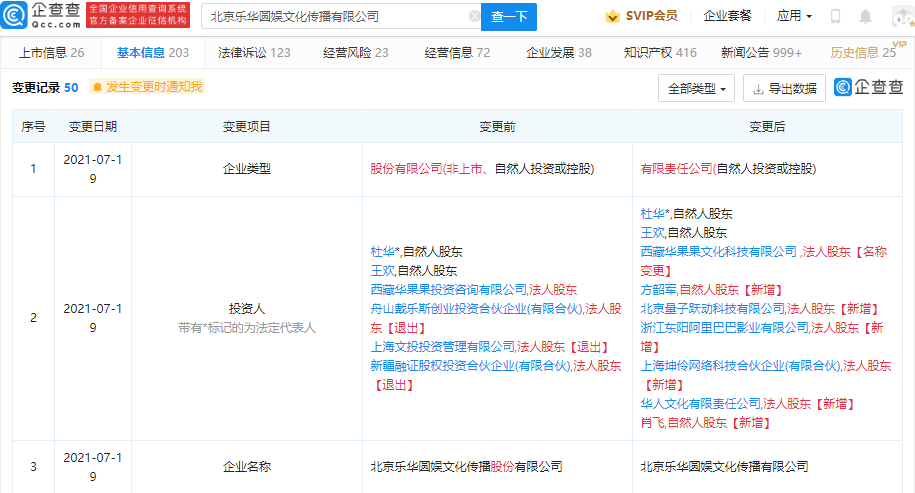The width and height of the screenshot is (915, 493).
Task: Click the 查一下 search button
Action: point(509,17)
